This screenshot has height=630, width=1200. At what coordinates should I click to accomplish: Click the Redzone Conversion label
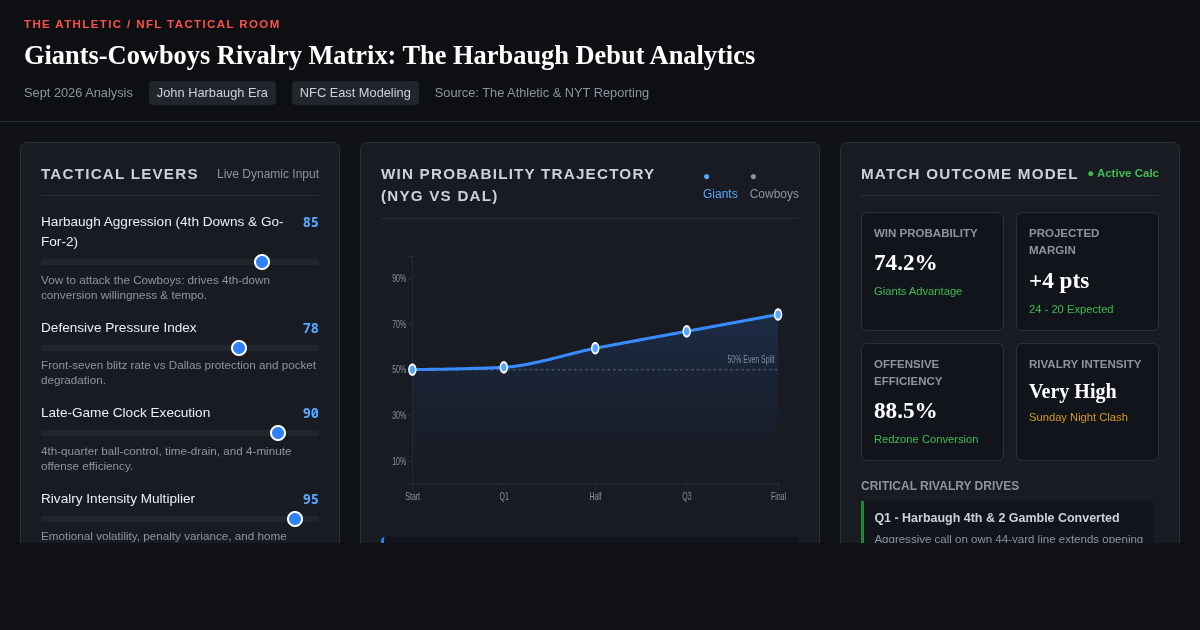(x=926, y=439)
